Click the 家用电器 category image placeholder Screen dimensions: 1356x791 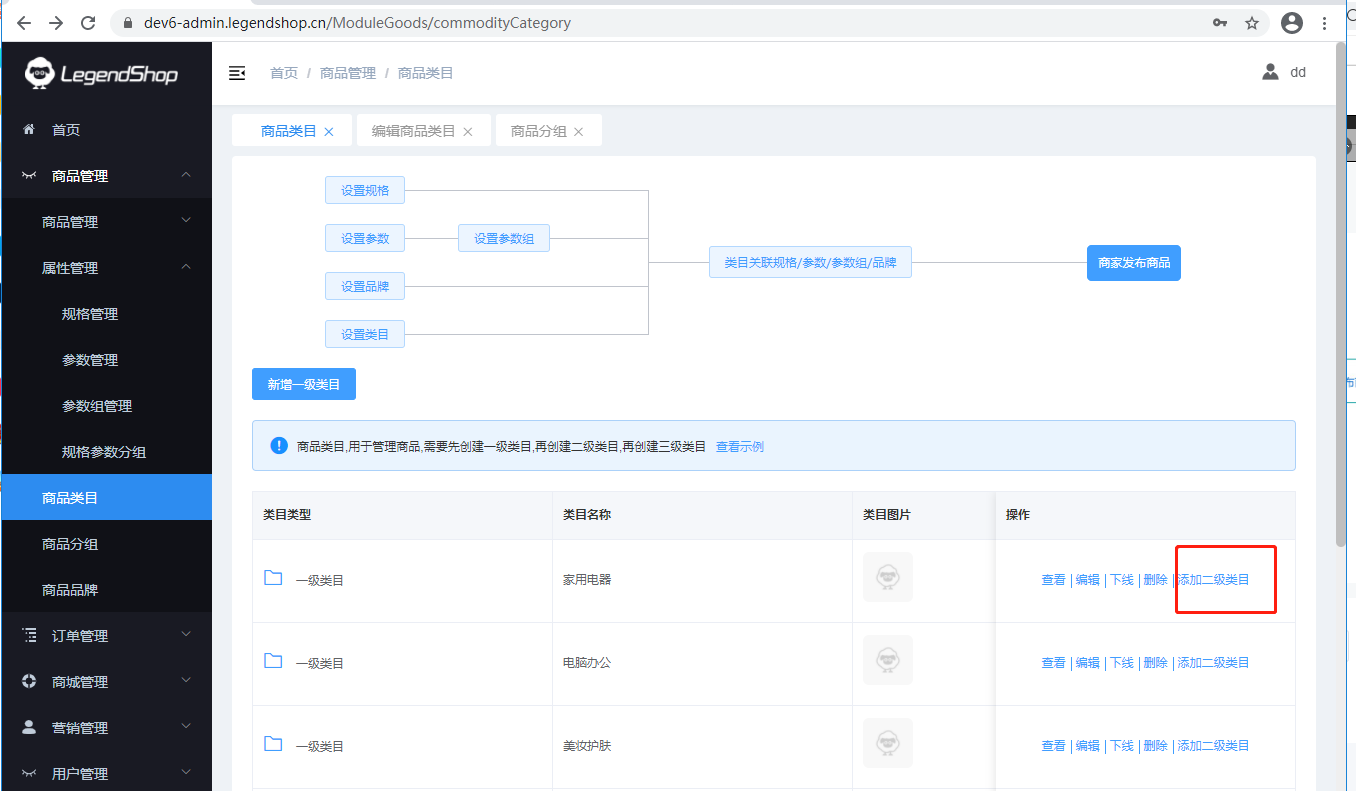(x=887, y=578)
